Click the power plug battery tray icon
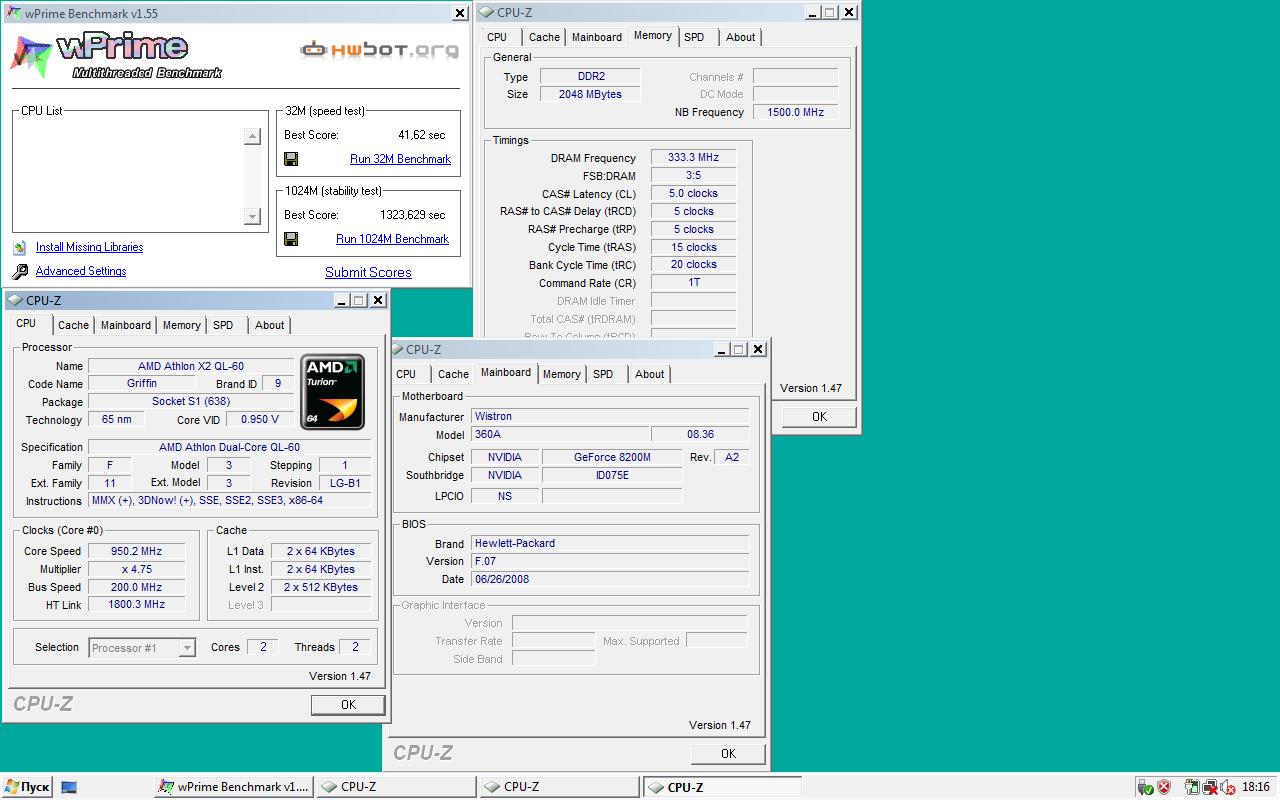 point(1192,787)
